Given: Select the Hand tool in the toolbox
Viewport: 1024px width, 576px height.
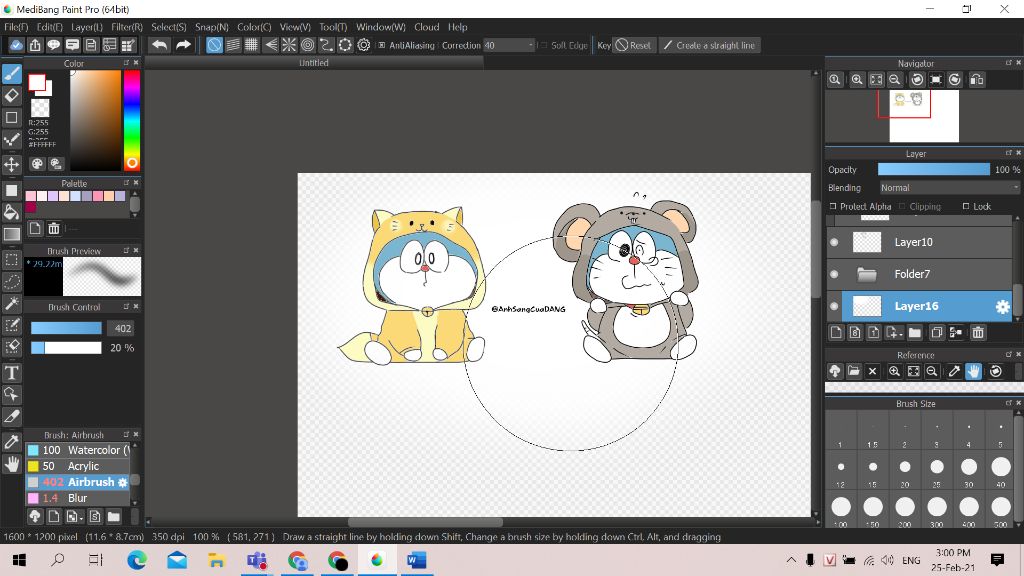Looking at the screenshot, I should click(12, 464).
